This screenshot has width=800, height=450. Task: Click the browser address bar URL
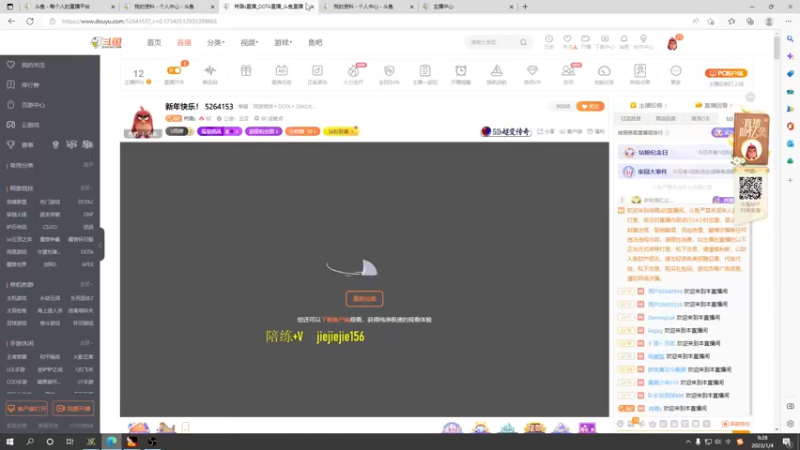click(x=139, y=21)
